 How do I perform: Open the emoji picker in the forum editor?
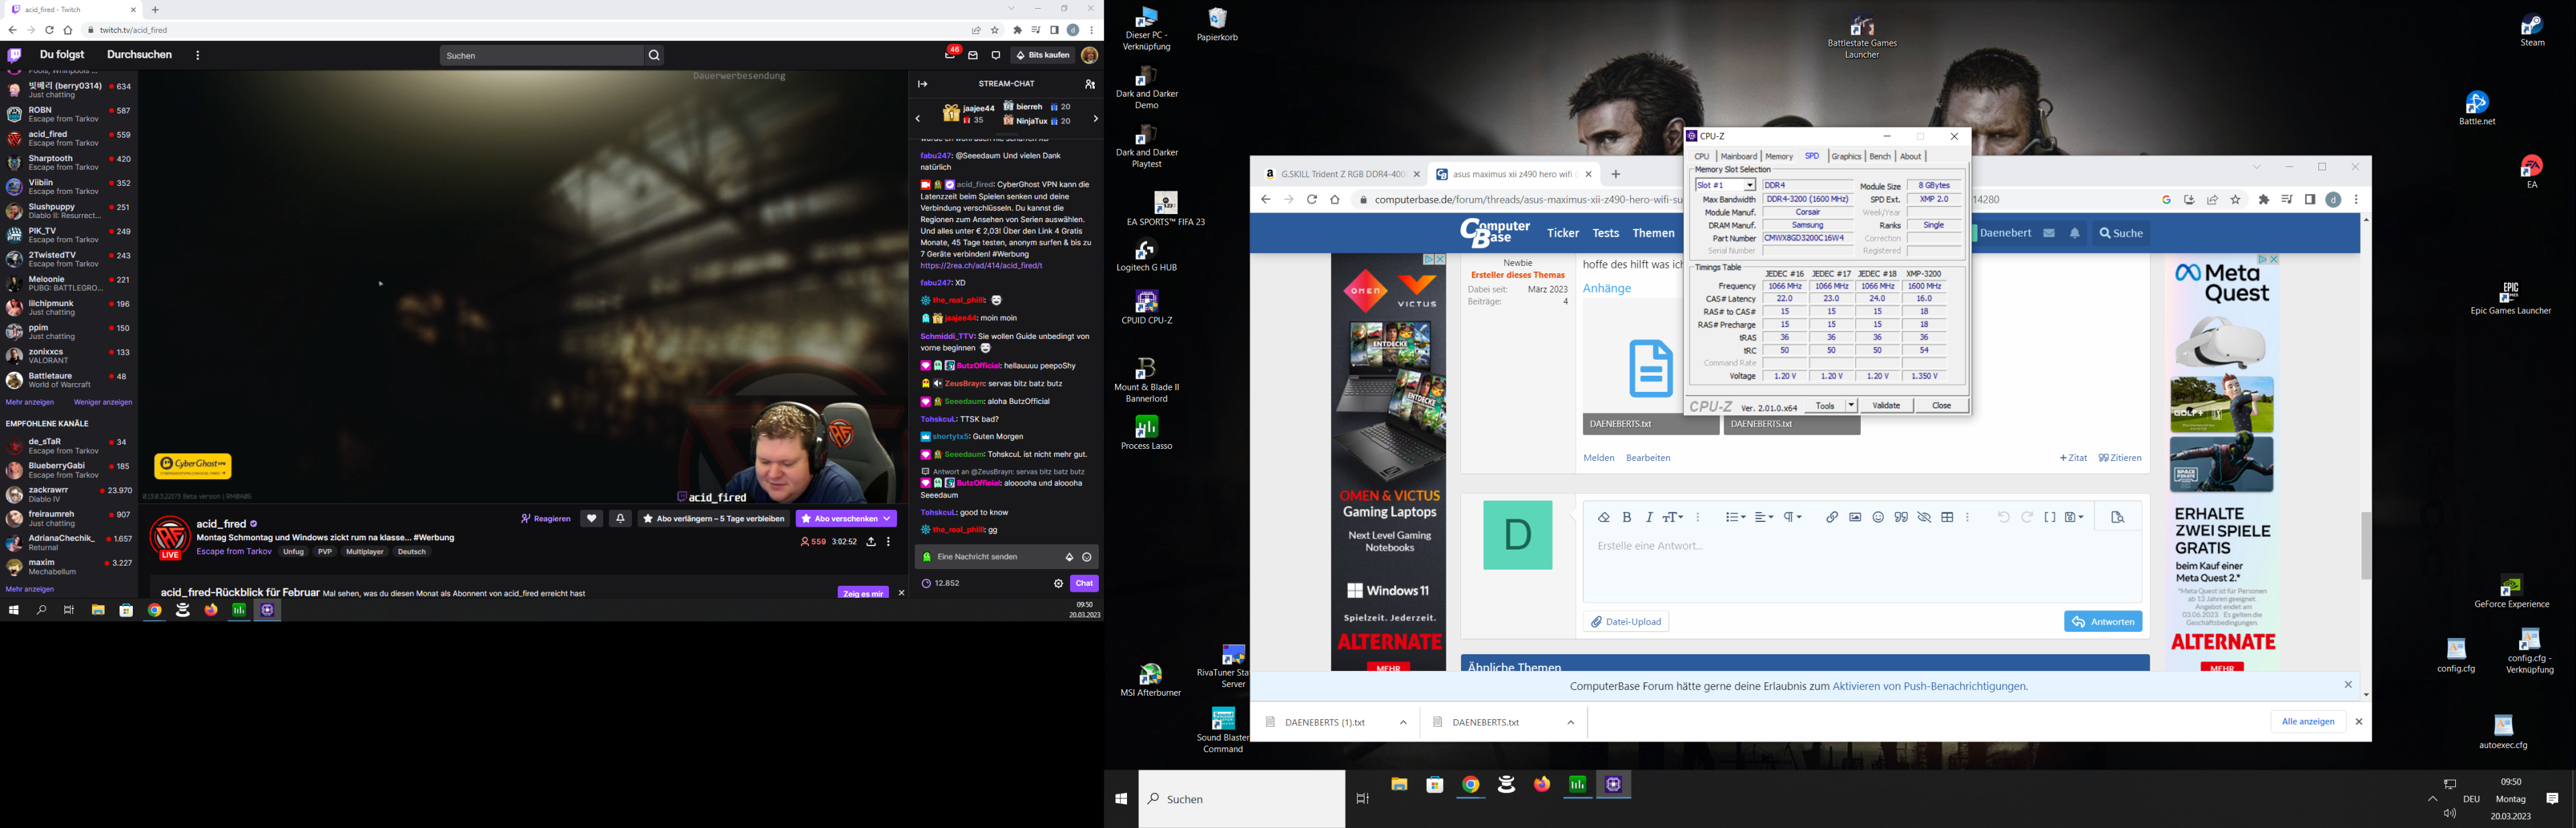click(x=1877, y=517)
